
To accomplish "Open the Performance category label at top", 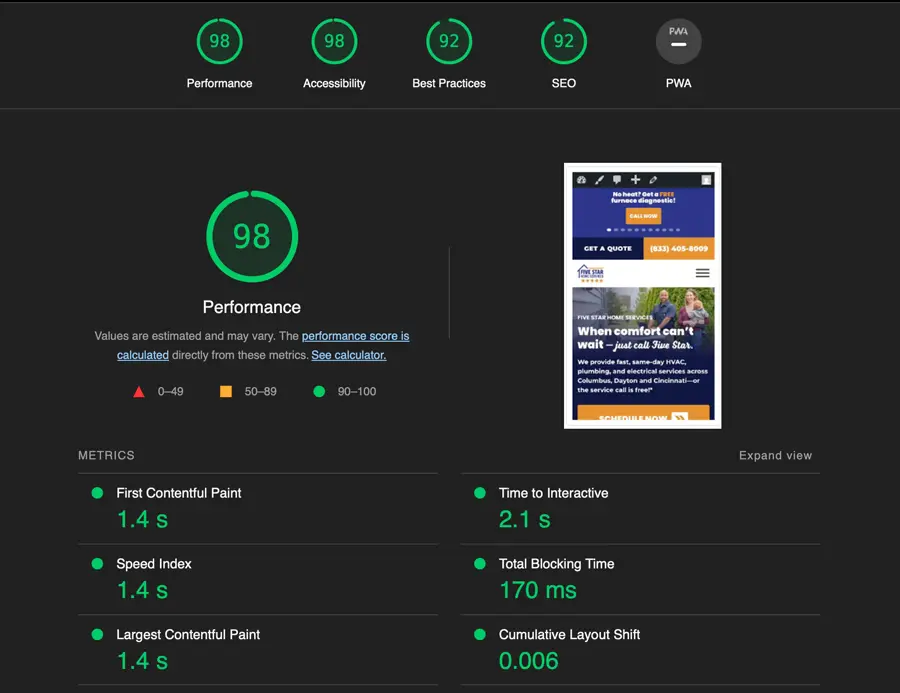I will click(x=219, y=83).
